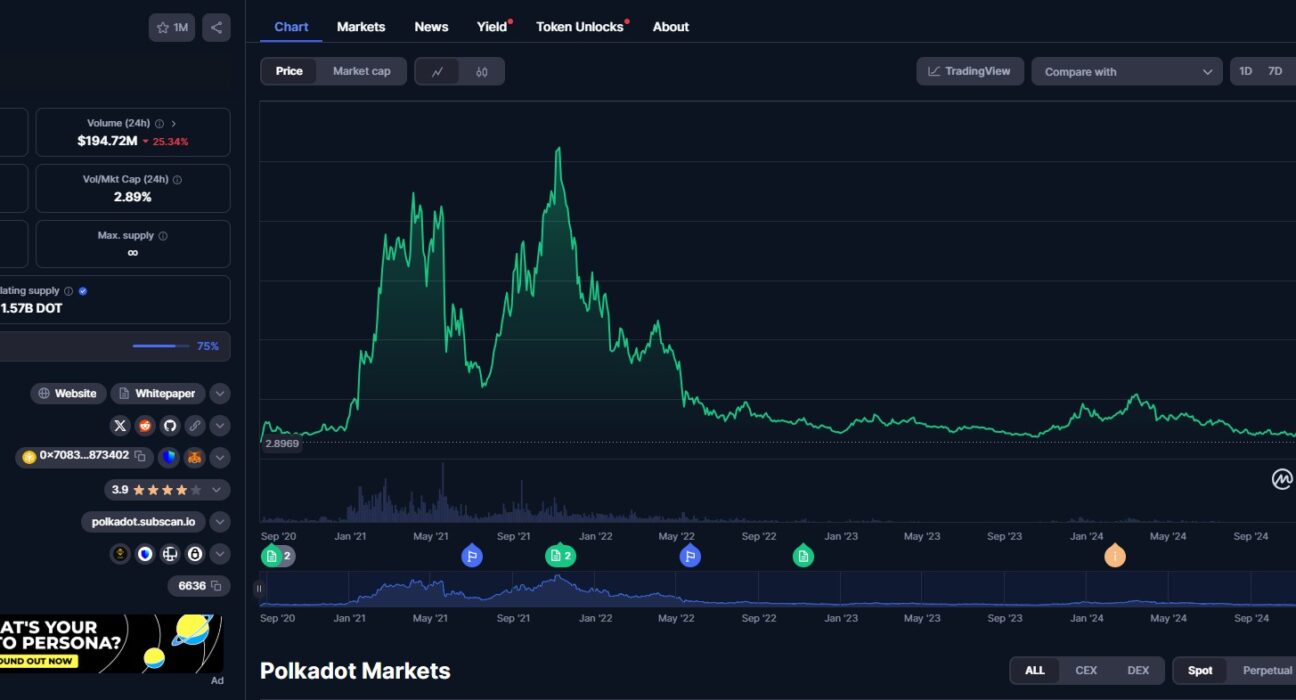1296x700 pixels.
Task: Click the gold-and-black wallet icon
Action: (120, 554)
